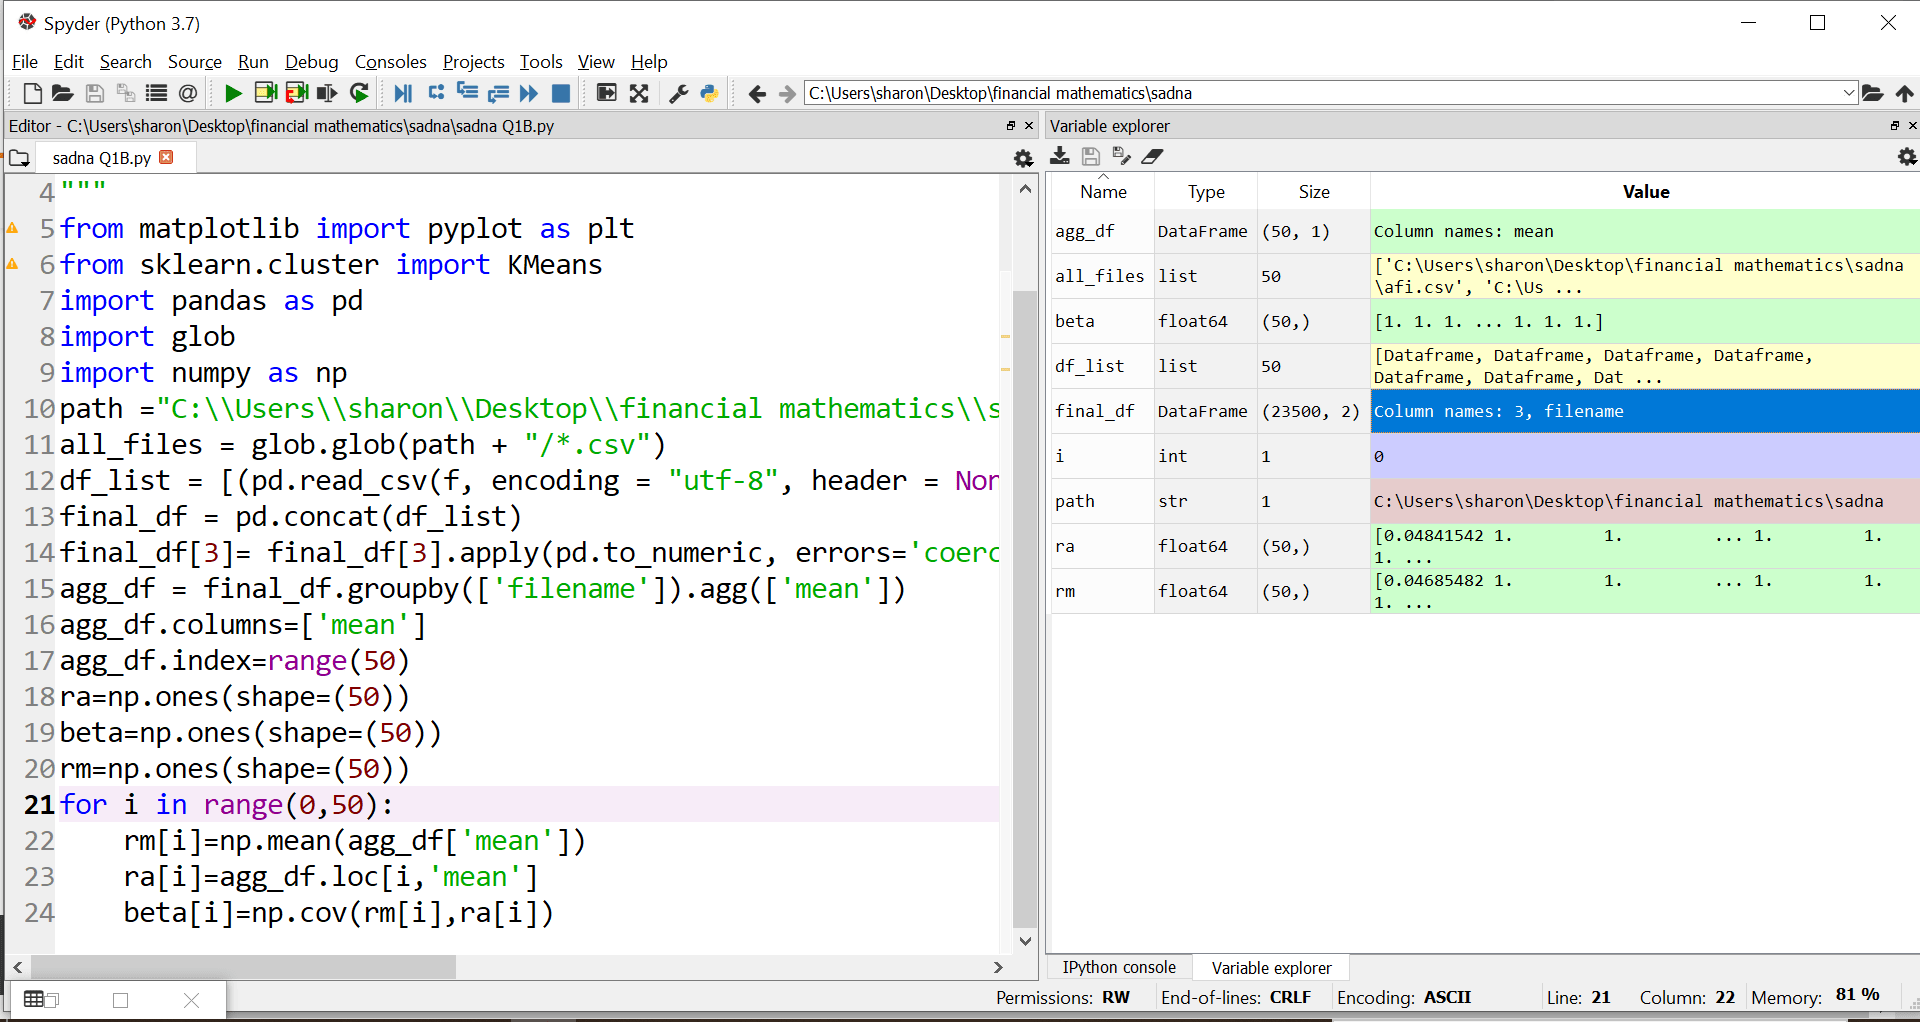Undock the Variable explorer pane
Image resolution: width=1920 pixels, height=1022 pixels.
tap(1894, 126)
